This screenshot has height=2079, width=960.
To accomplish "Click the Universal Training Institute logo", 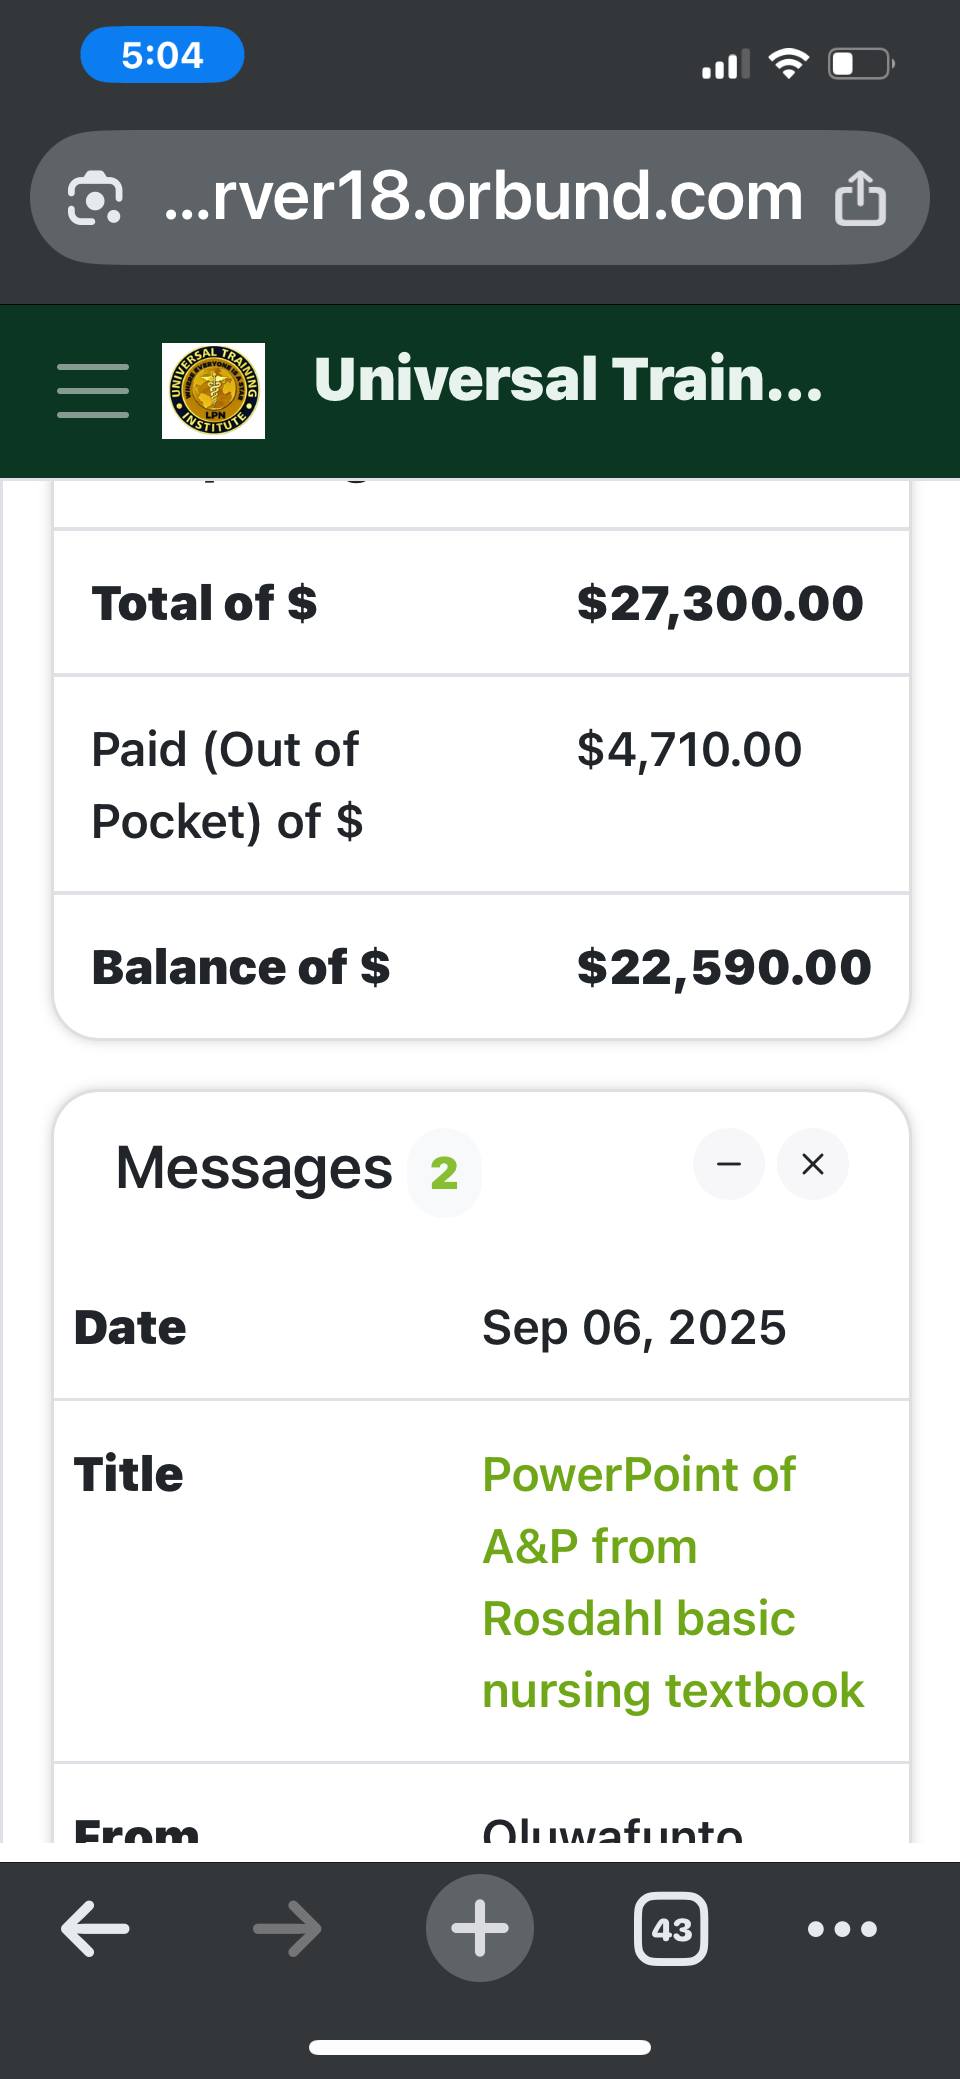I will coord(213,391).
